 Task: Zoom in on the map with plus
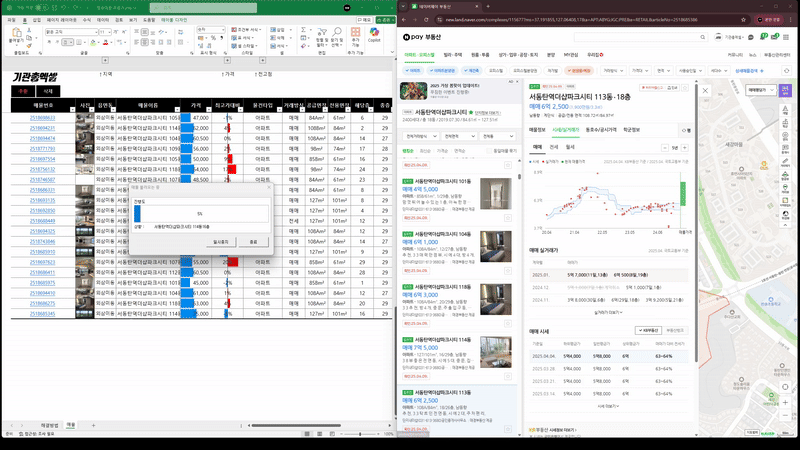point(785,403)
